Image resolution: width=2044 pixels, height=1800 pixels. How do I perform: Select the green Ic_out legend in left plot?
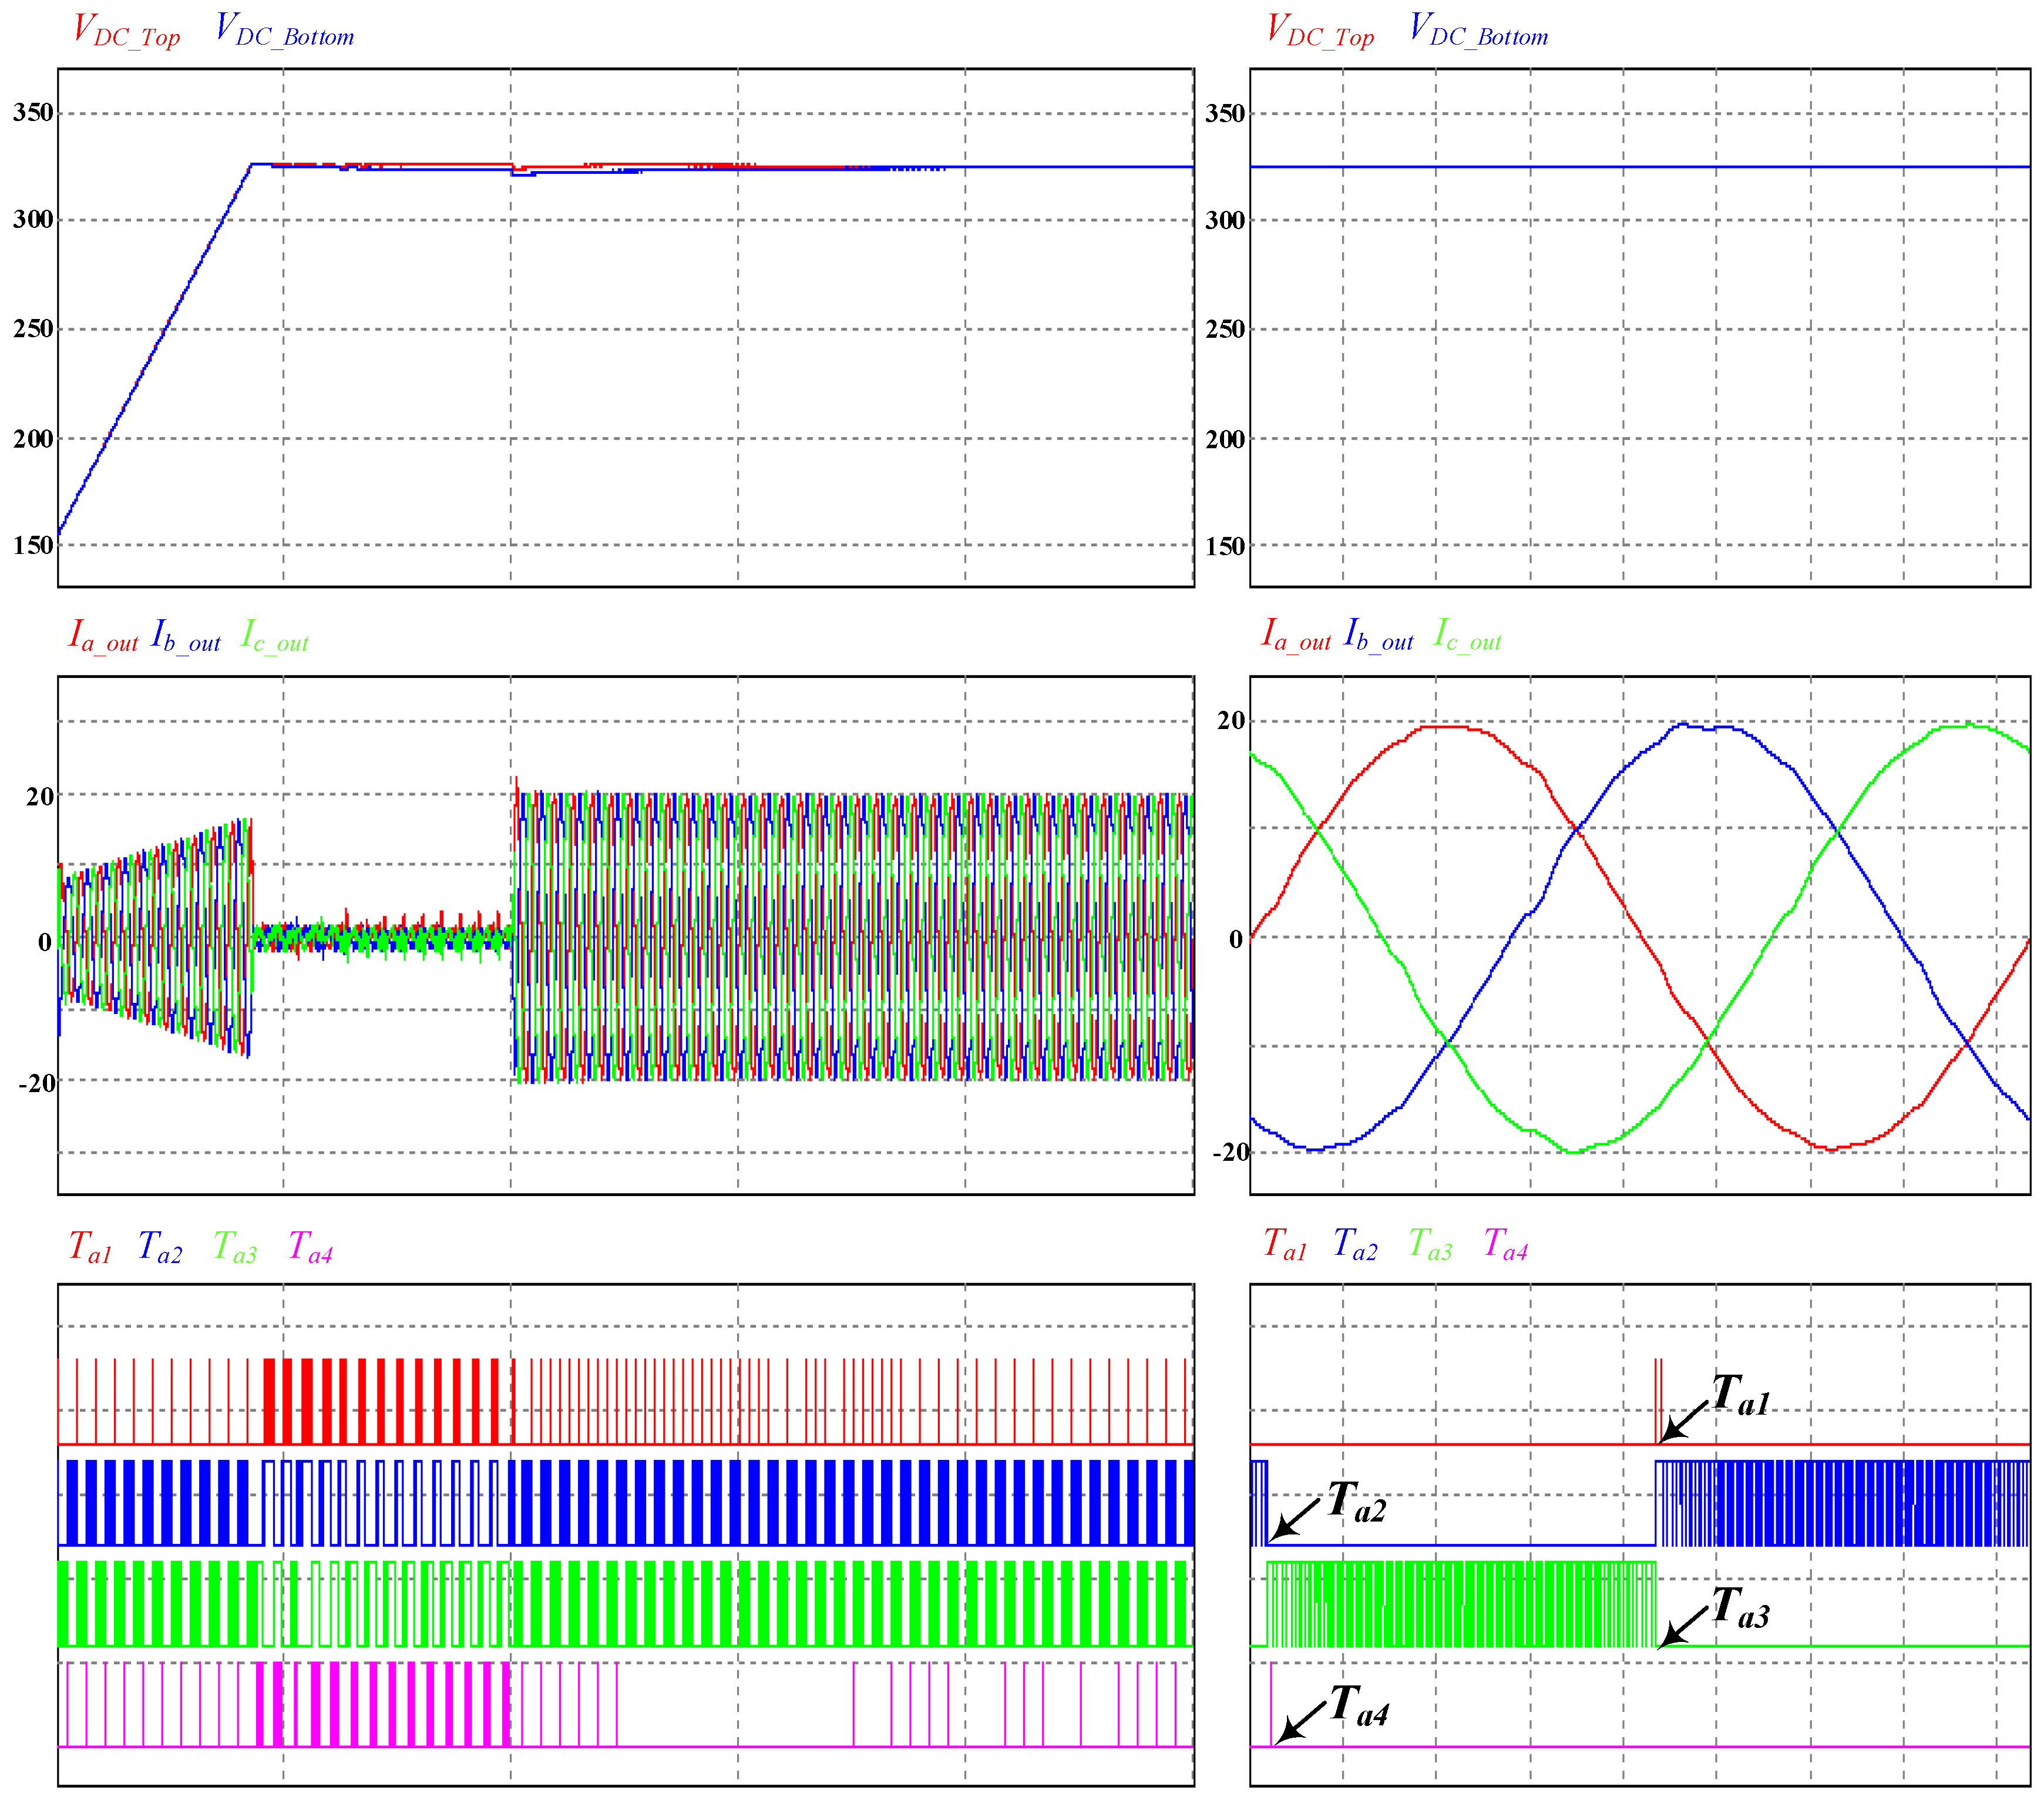275,637
